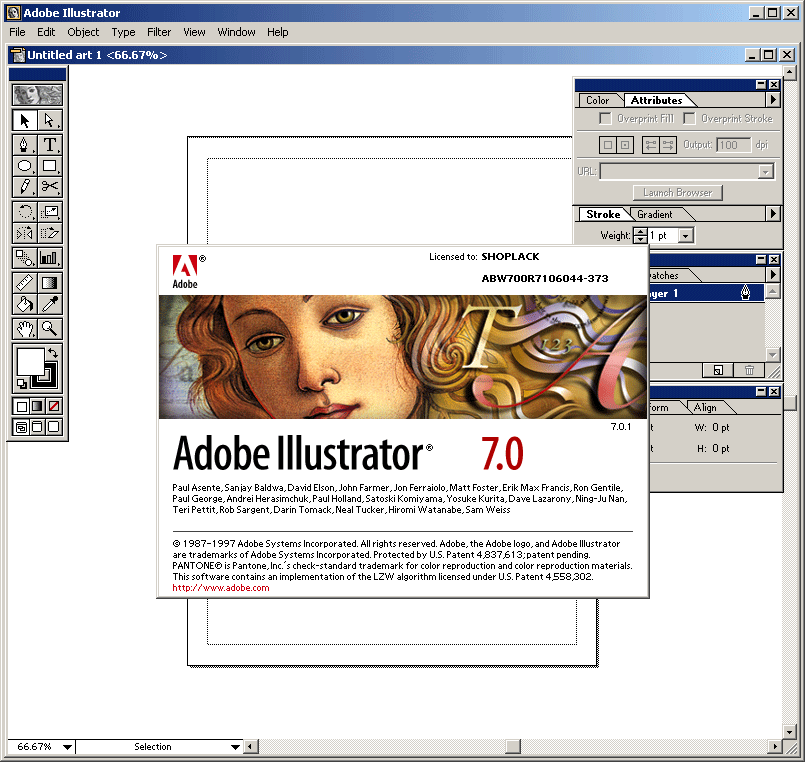Open the Filter menu
This screenshot has width=805, height=762.
(159, 32)
